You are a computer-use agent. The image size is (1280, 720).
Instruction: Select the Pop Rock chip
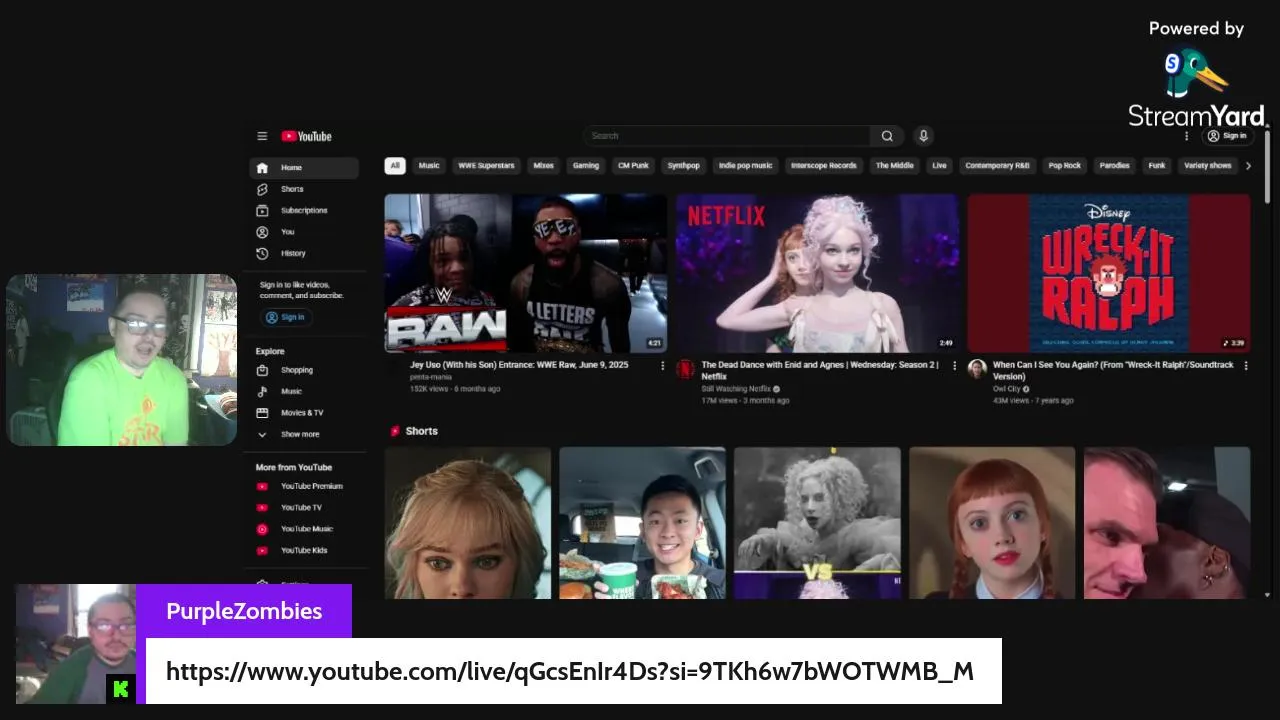[x=1065, y=166]
